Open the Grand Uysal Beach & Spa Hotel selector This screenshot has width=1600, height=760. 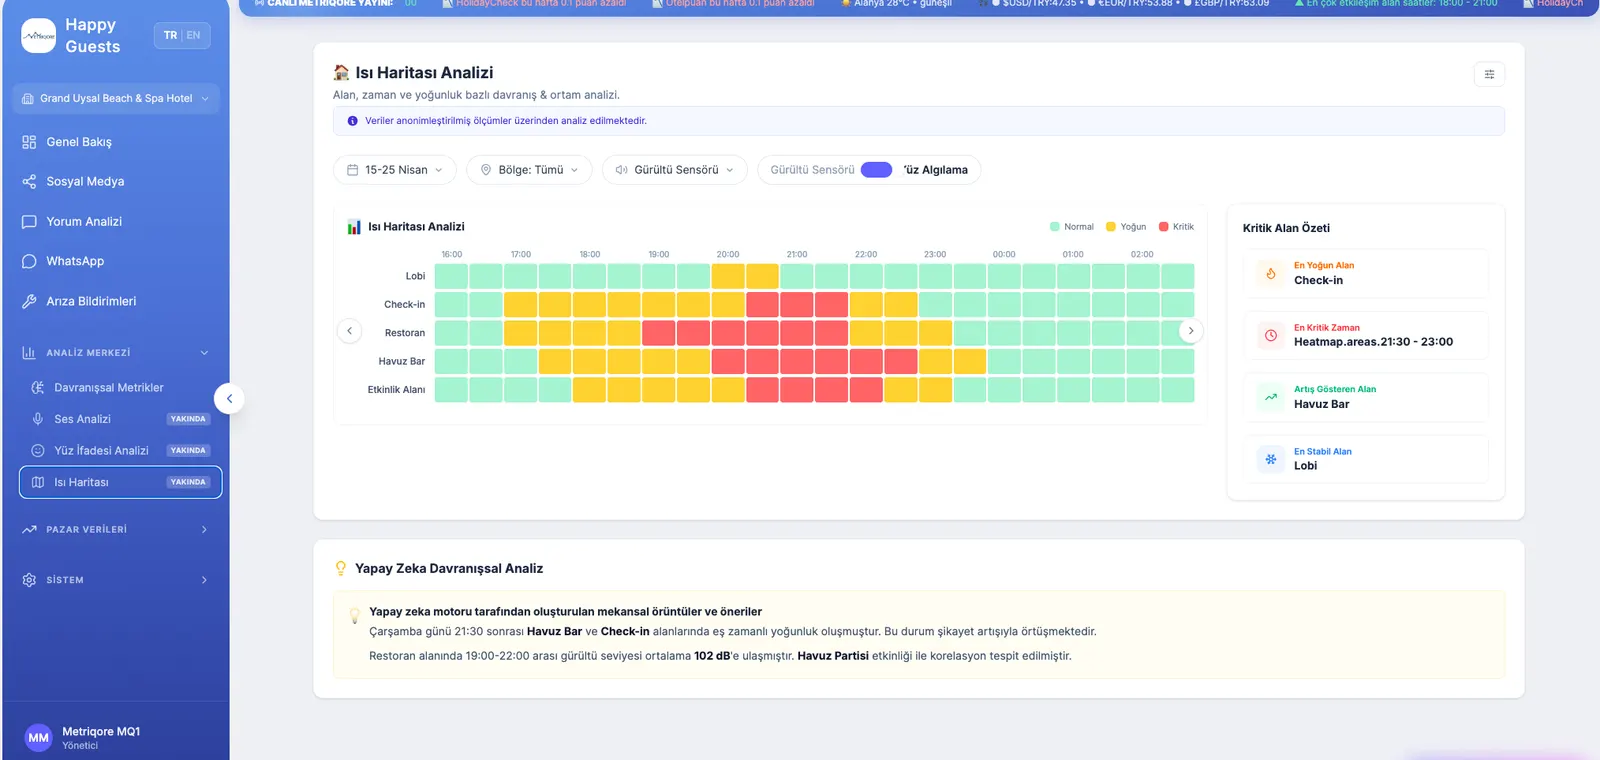click(x=116, y=98)
